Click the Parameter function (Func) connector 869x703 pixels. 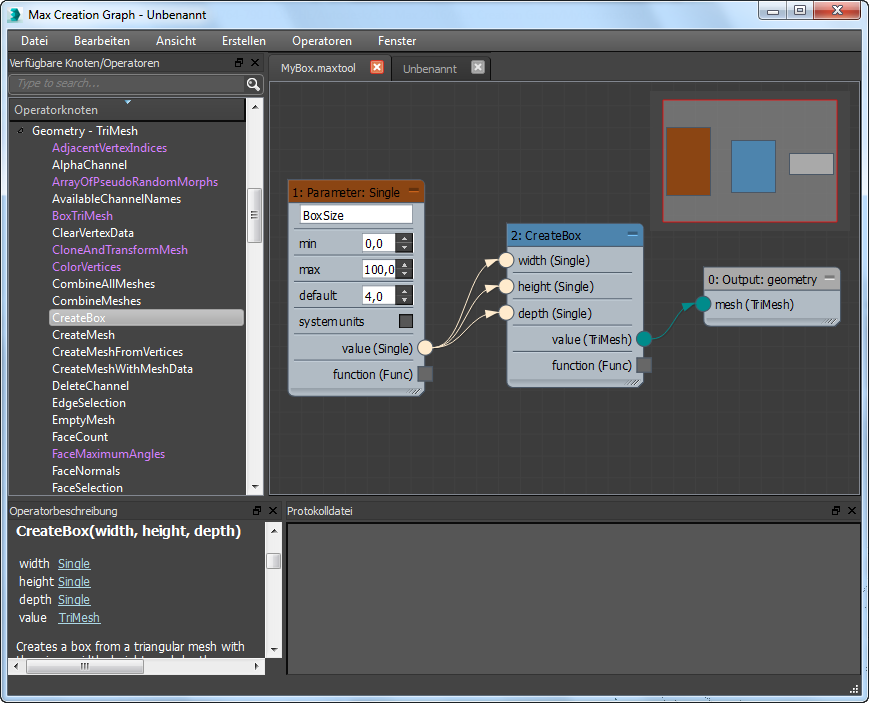[x=425, y=374]
